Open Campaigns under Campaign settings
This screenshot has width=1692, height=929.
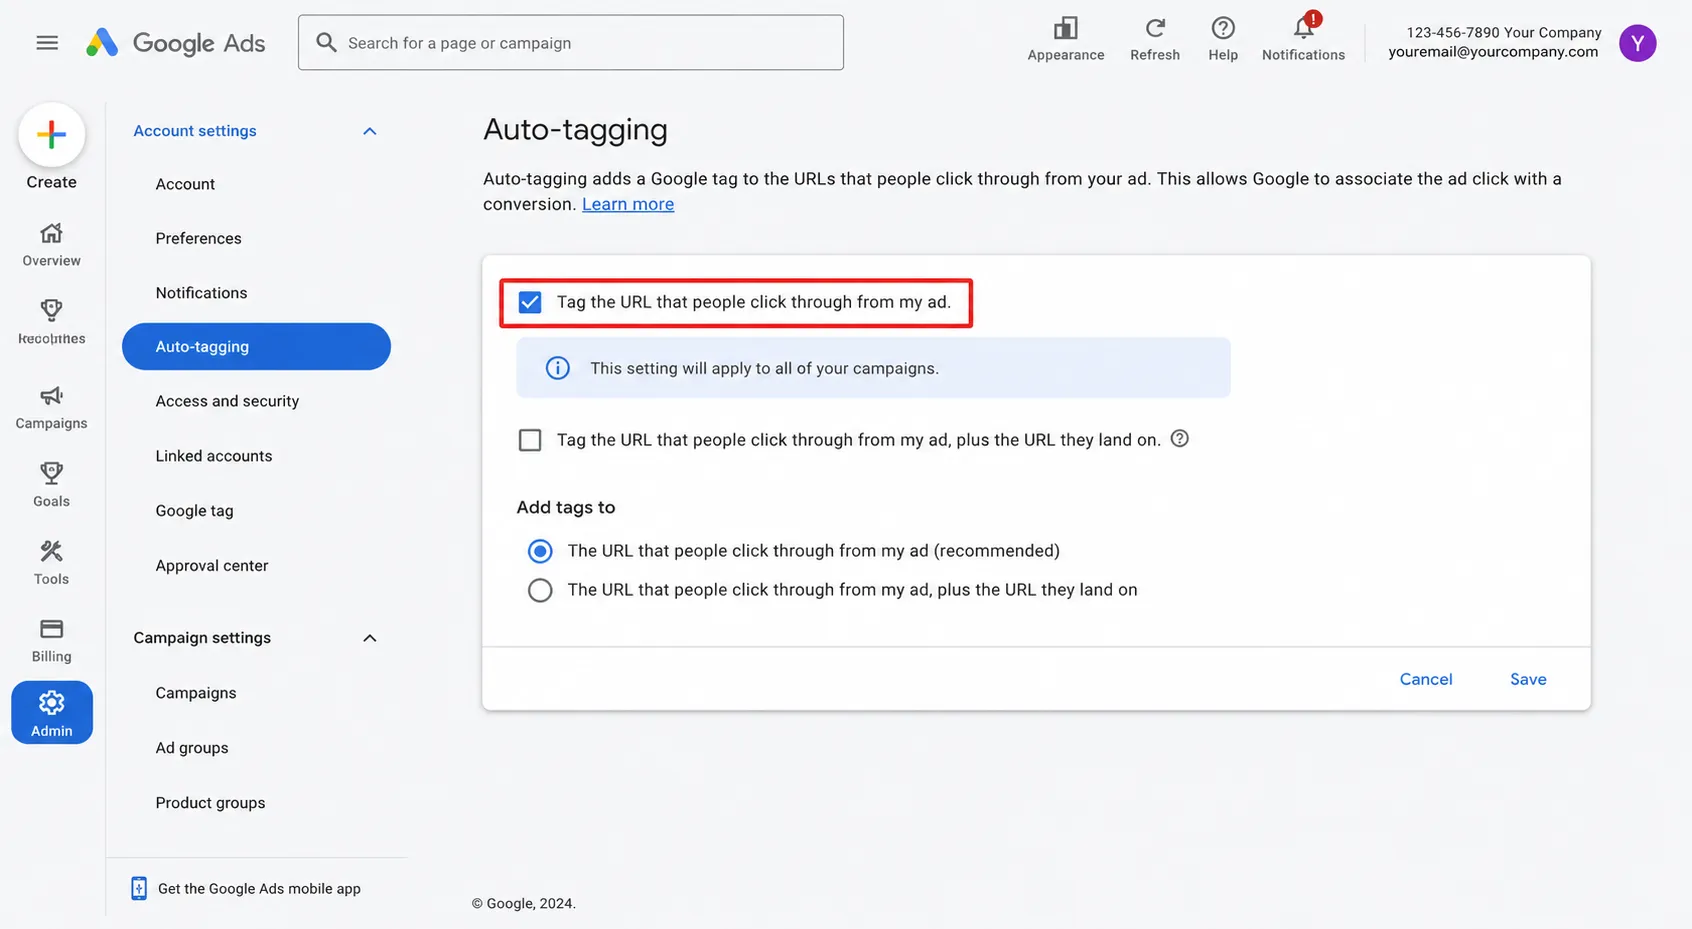(x=196, y=693)
